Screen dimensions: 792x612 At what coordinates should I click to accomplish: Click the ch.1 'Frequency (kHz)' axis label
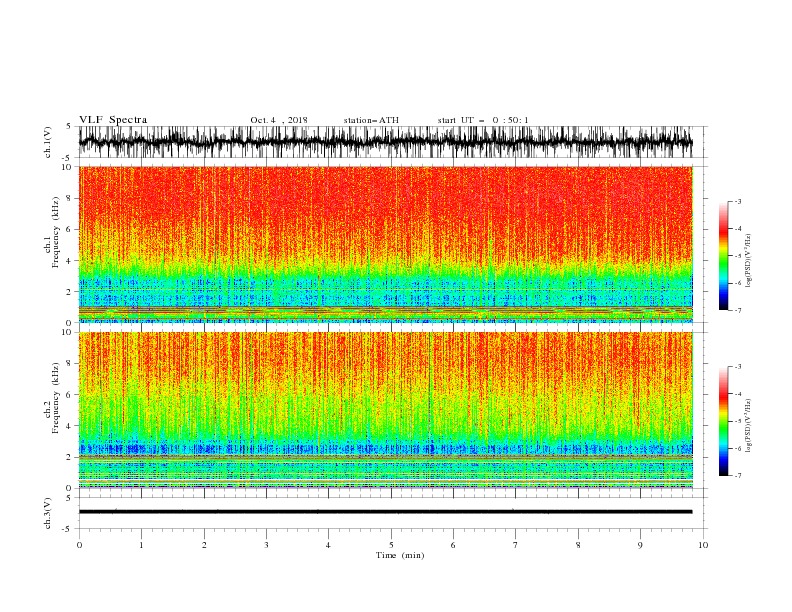[x=56, y=232]
